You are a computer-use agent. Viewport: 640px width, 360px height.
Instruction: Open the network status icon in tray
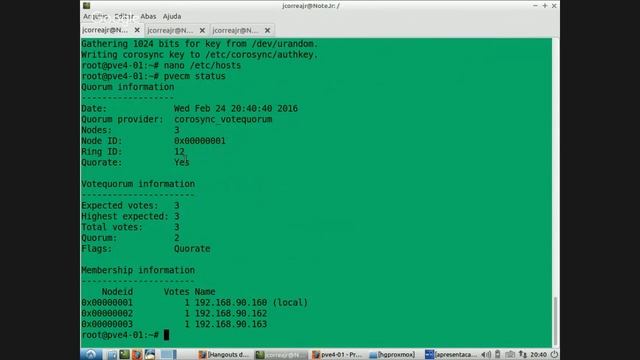pyautogui.click(x=523, y=355)
